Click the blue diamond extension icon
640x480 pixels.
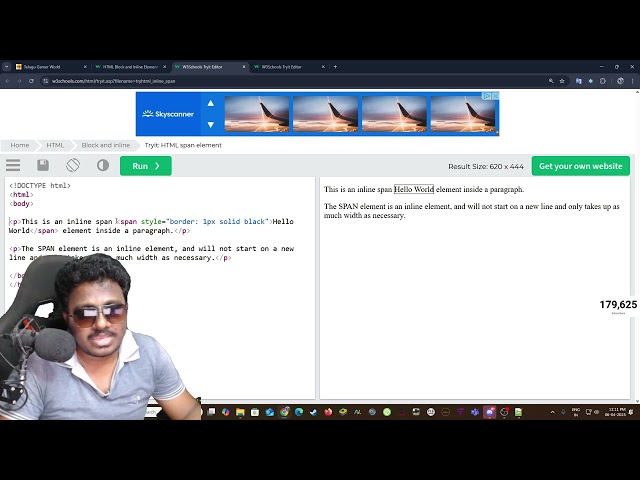click(591, 81)
